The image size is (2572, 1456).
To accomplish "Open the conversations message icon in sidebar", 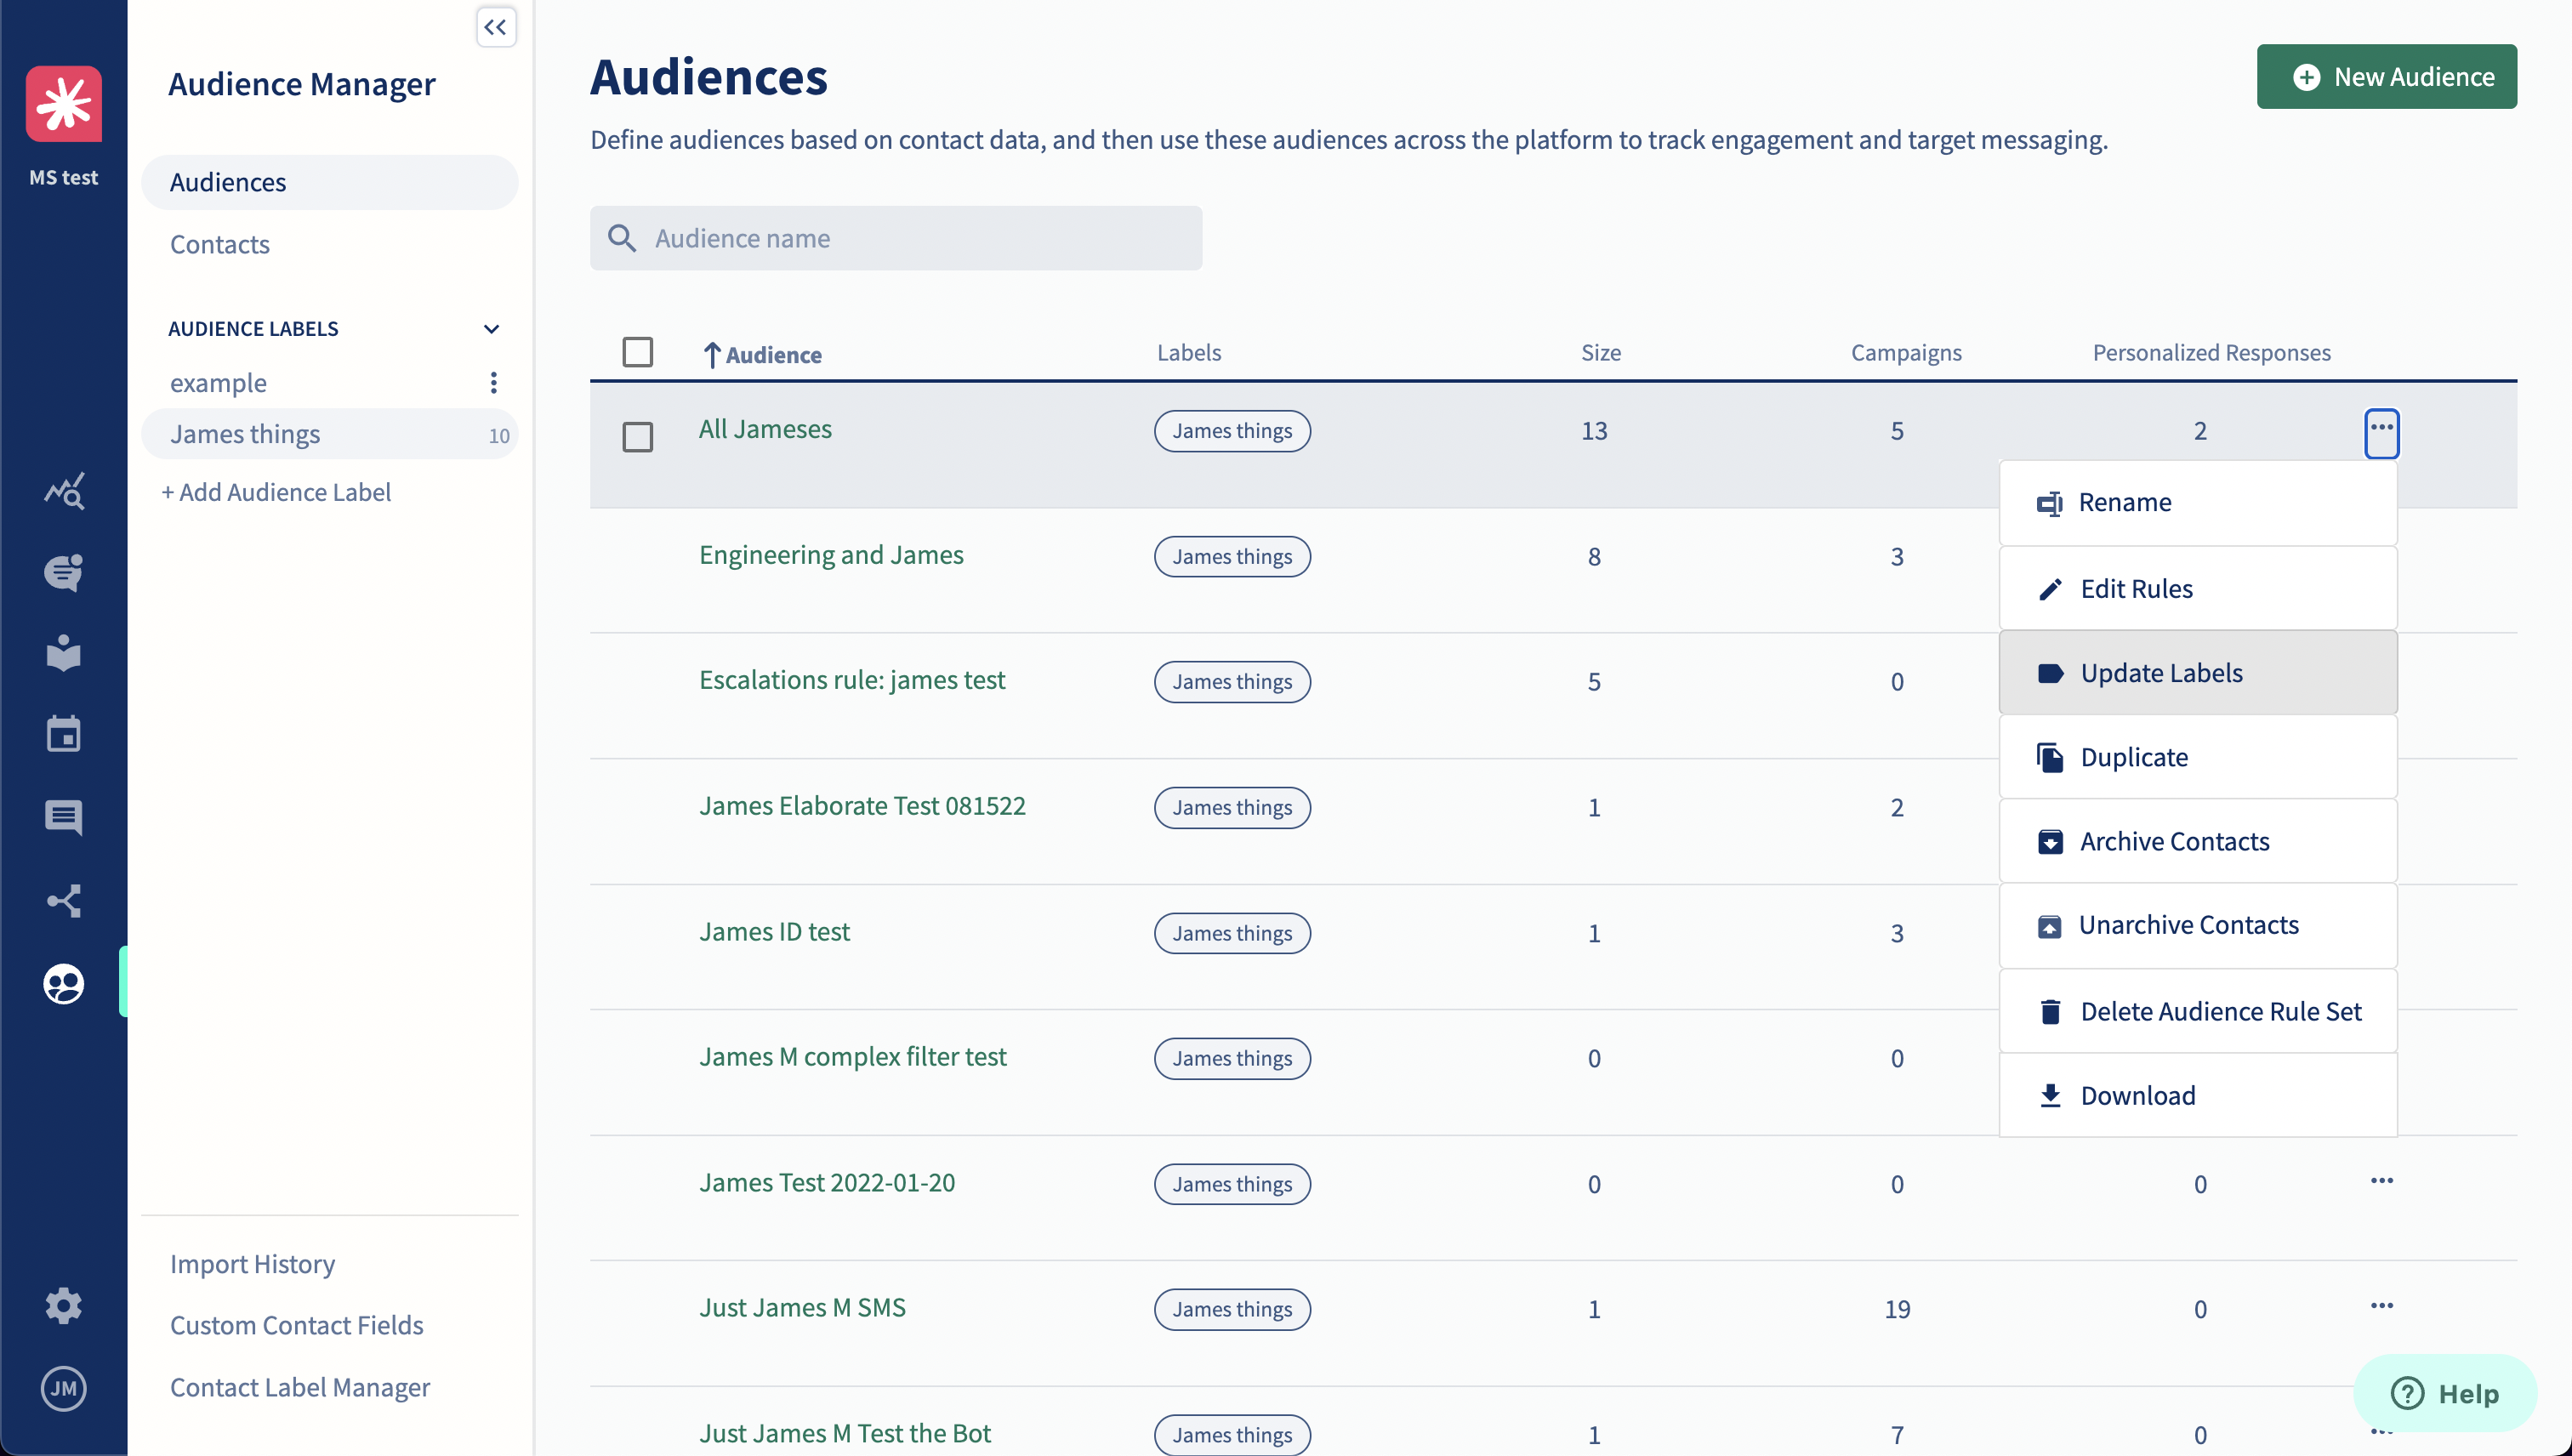I will (64, 818).
